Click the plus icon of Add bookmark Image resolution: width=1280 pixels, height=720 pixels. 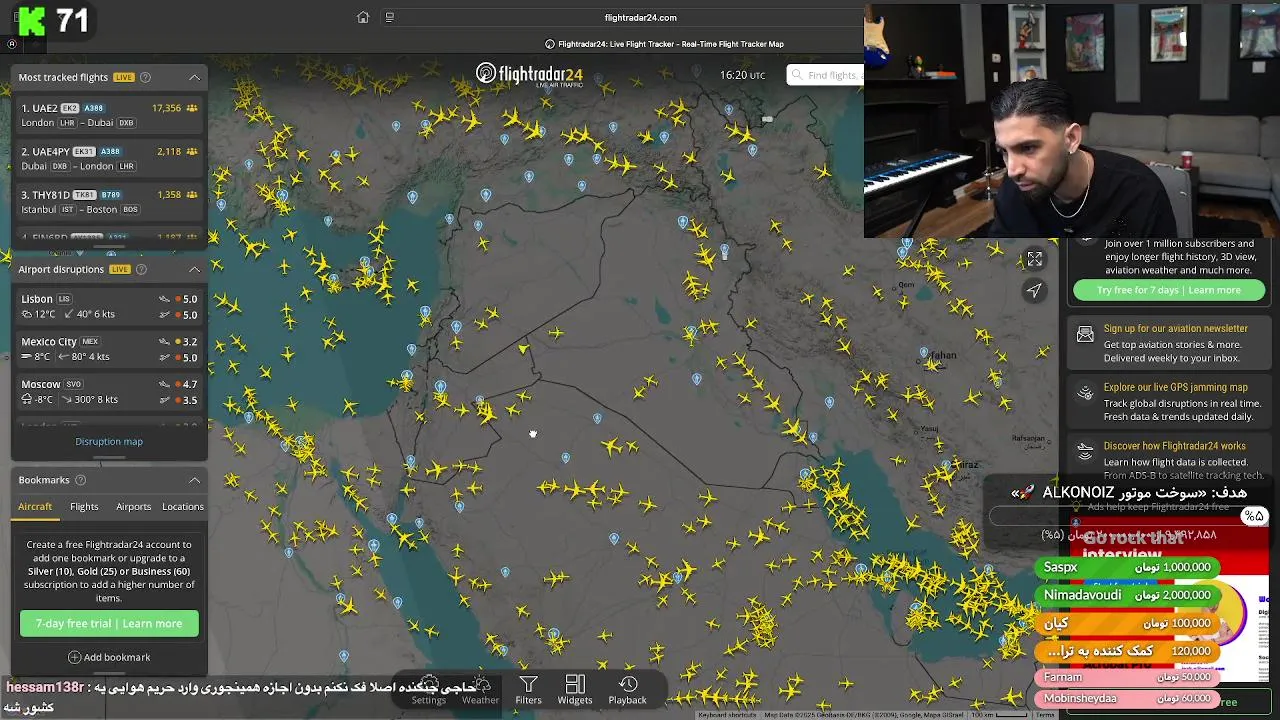coord(74,657)
